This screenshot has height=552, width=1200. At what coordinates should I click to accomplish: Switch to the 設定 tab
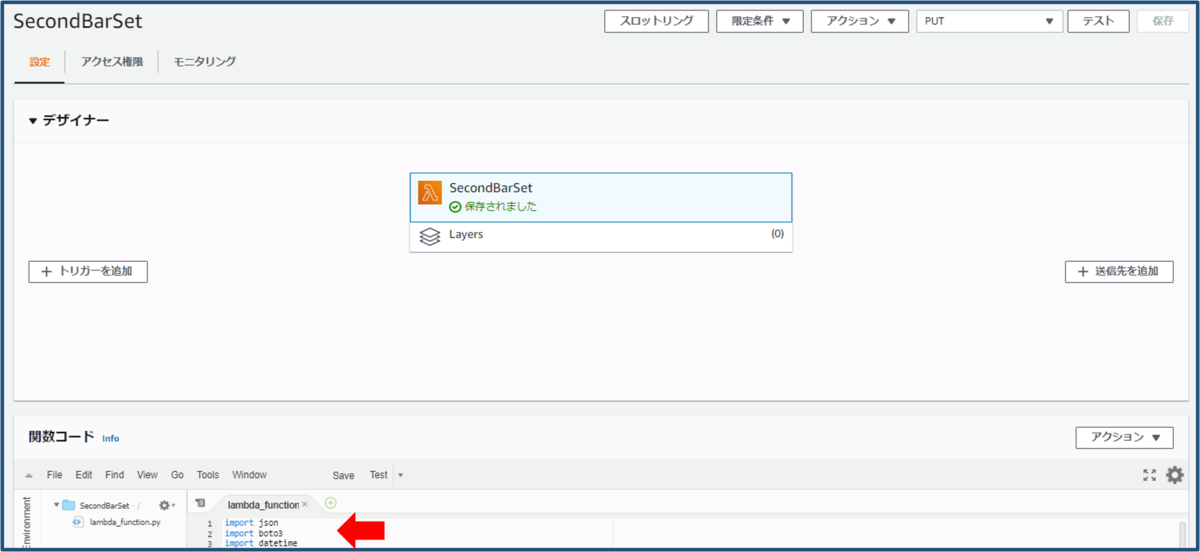click(x=40, y=62)
